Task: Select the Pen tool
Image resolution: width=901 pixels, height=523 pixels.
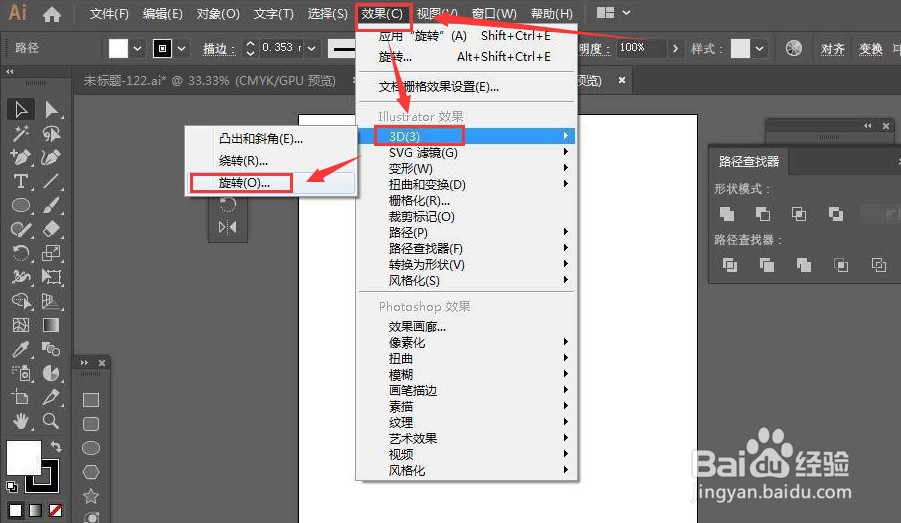Action: pos(21,157)
